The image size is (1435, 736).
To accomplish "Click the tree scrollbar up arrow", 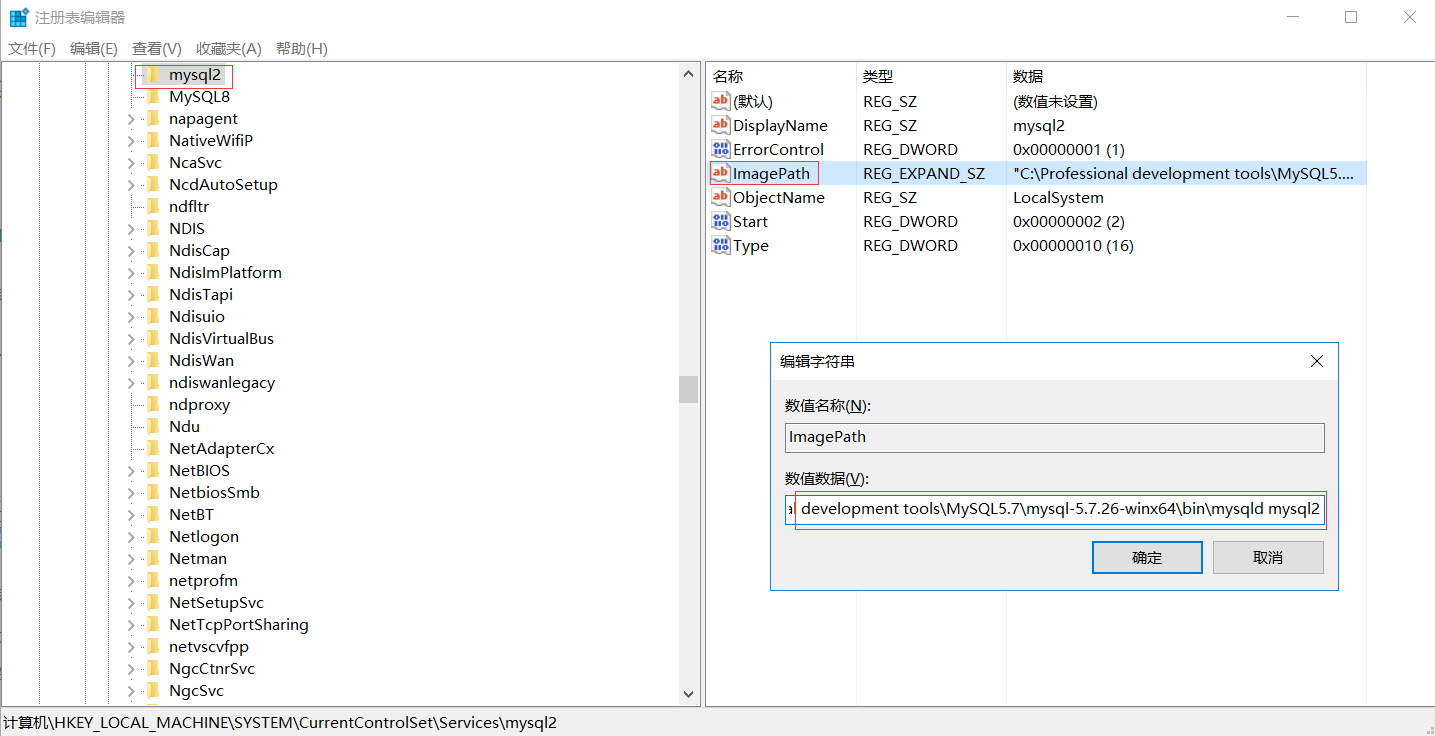I will 688,74.
